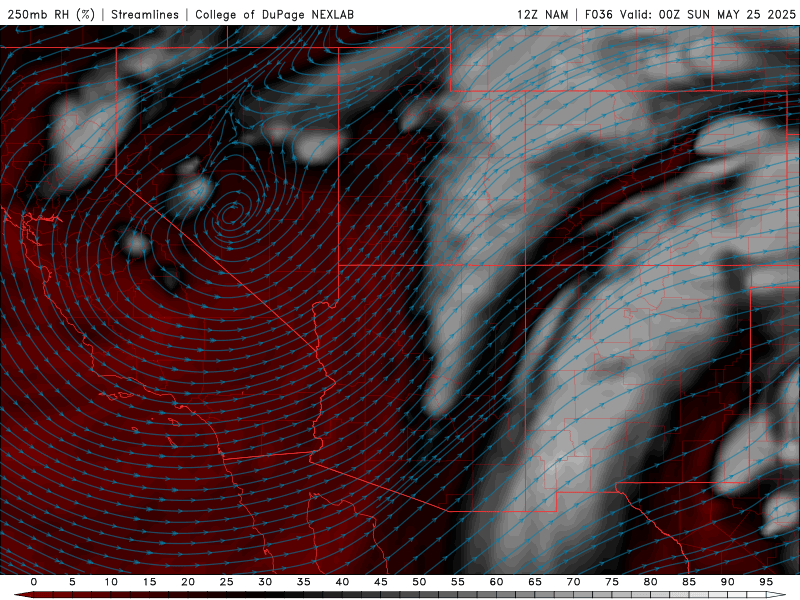Click the colorbar label "55"
Image resolution: width=800 pixels, height=600 pixels.
coord(458,582)
